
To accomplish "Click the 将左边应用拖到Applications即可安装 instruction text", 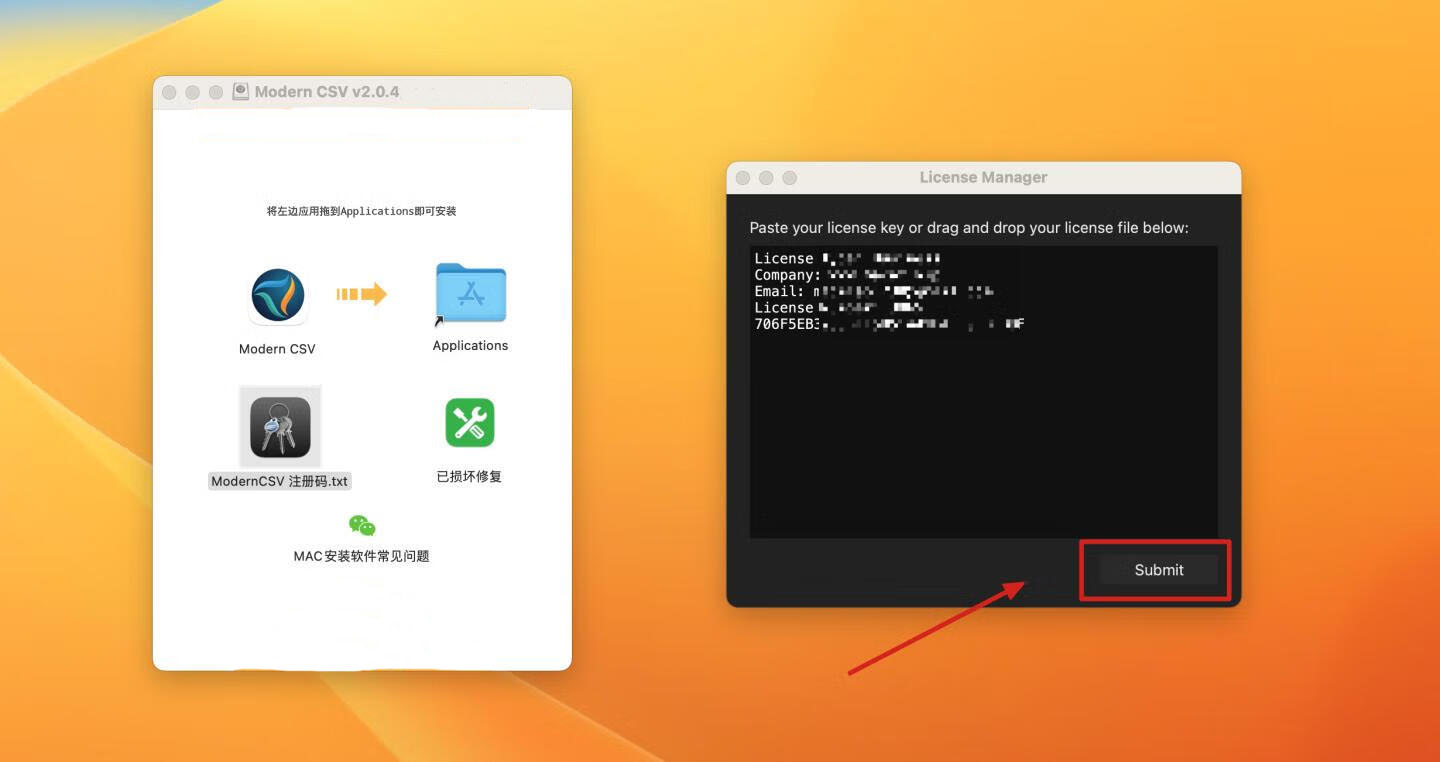I will 361,211.
